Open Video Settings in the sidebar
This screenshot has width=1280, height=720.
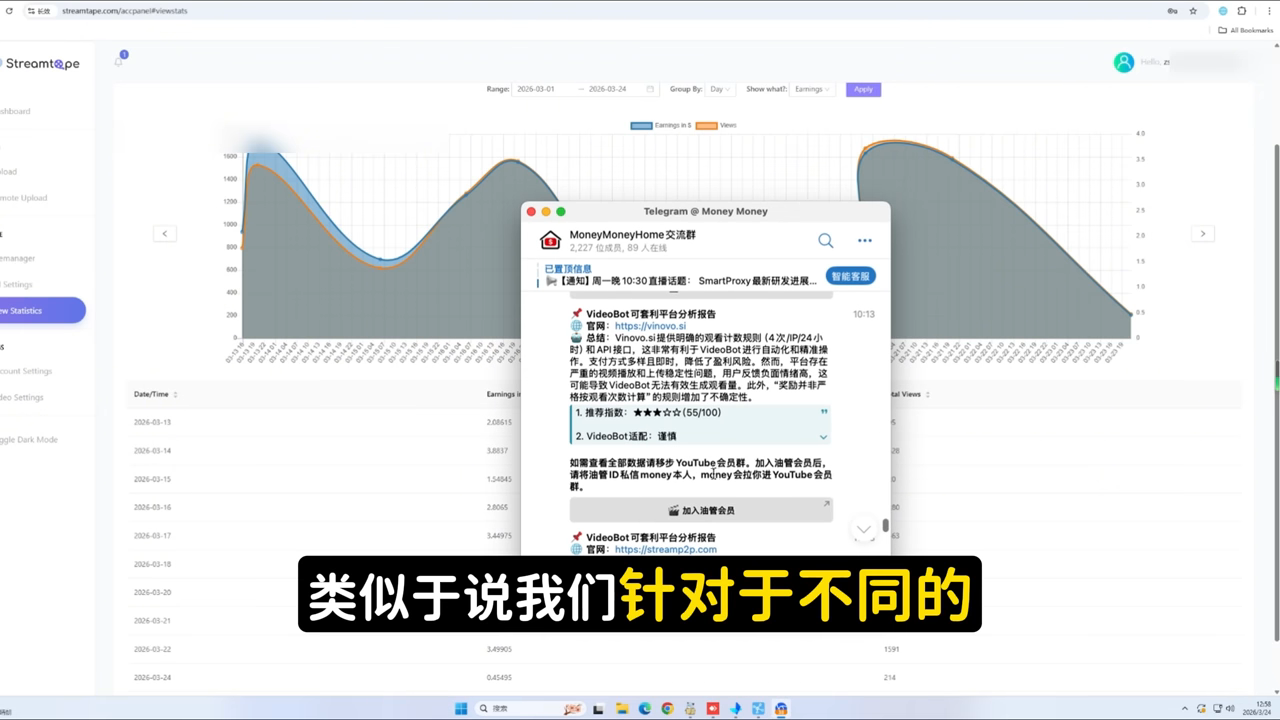coord(22,397)
